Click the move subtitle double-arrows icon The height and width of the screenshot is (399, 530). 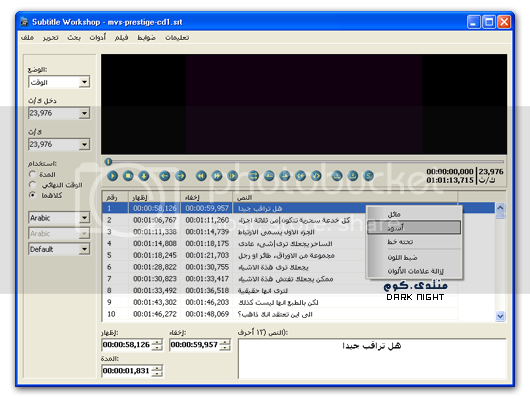253,176
